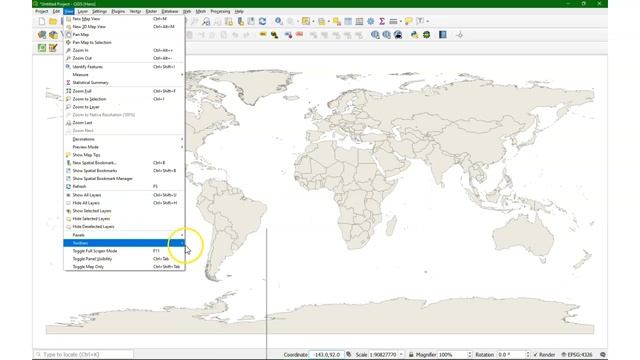Toggle the scale lock padlock icon

(411, 355)
